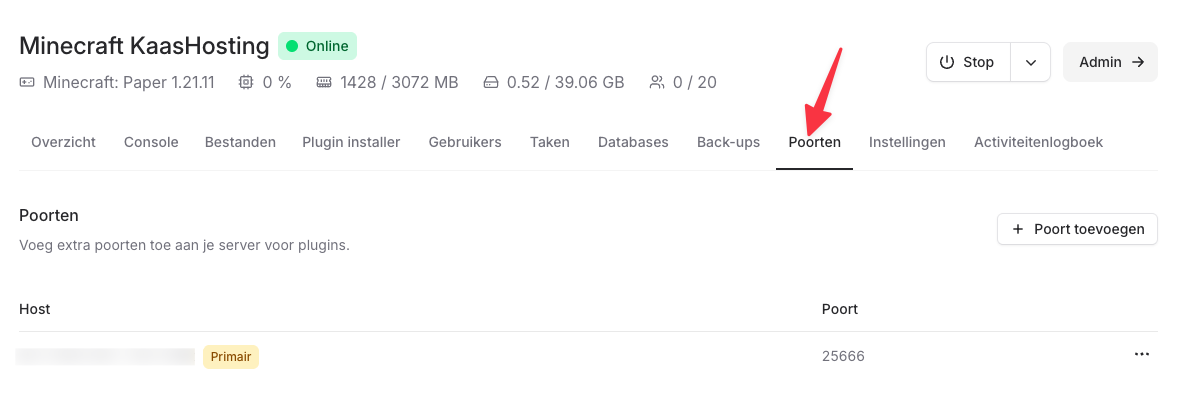The image size is (1181, 415).
Task: Click the game controller icon near Minecraft: Paper
Action: 27,82
